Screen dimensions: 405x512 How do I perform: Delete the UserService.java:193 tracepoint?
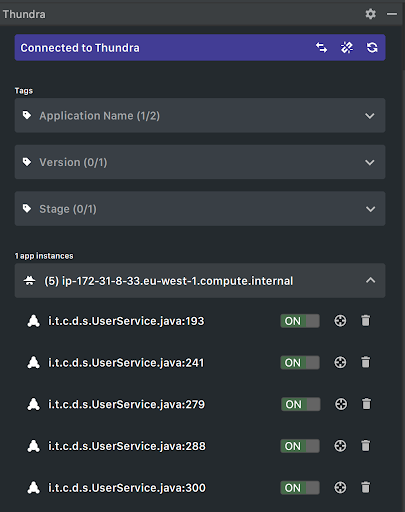point(366,321)
